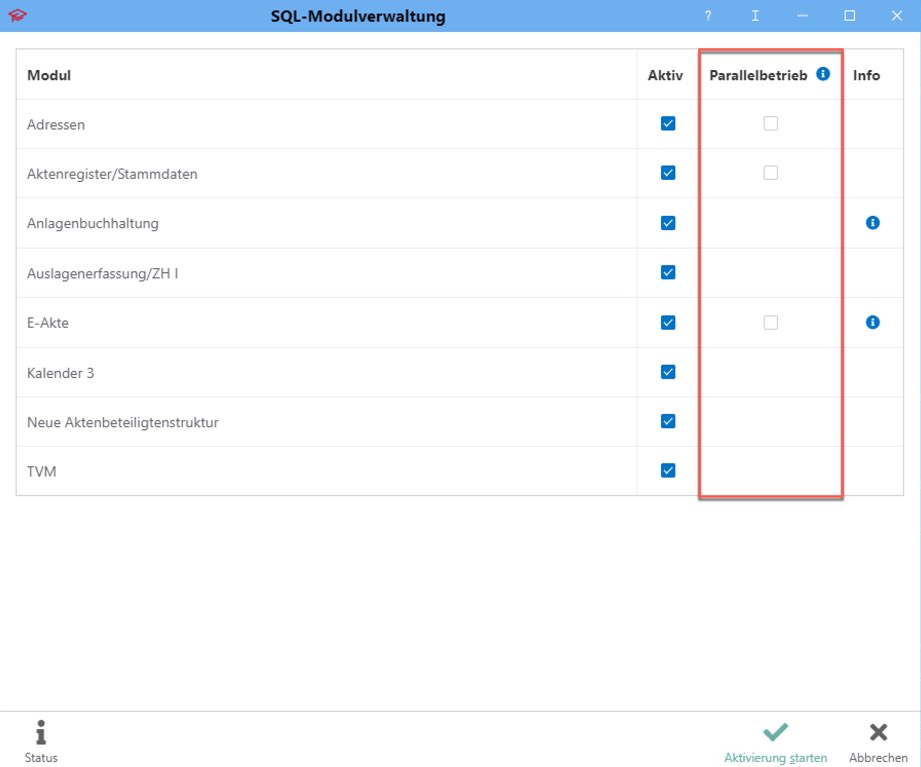
Task: Enable Parallelbetrieb for E-Akte
Action: (771, 322)
